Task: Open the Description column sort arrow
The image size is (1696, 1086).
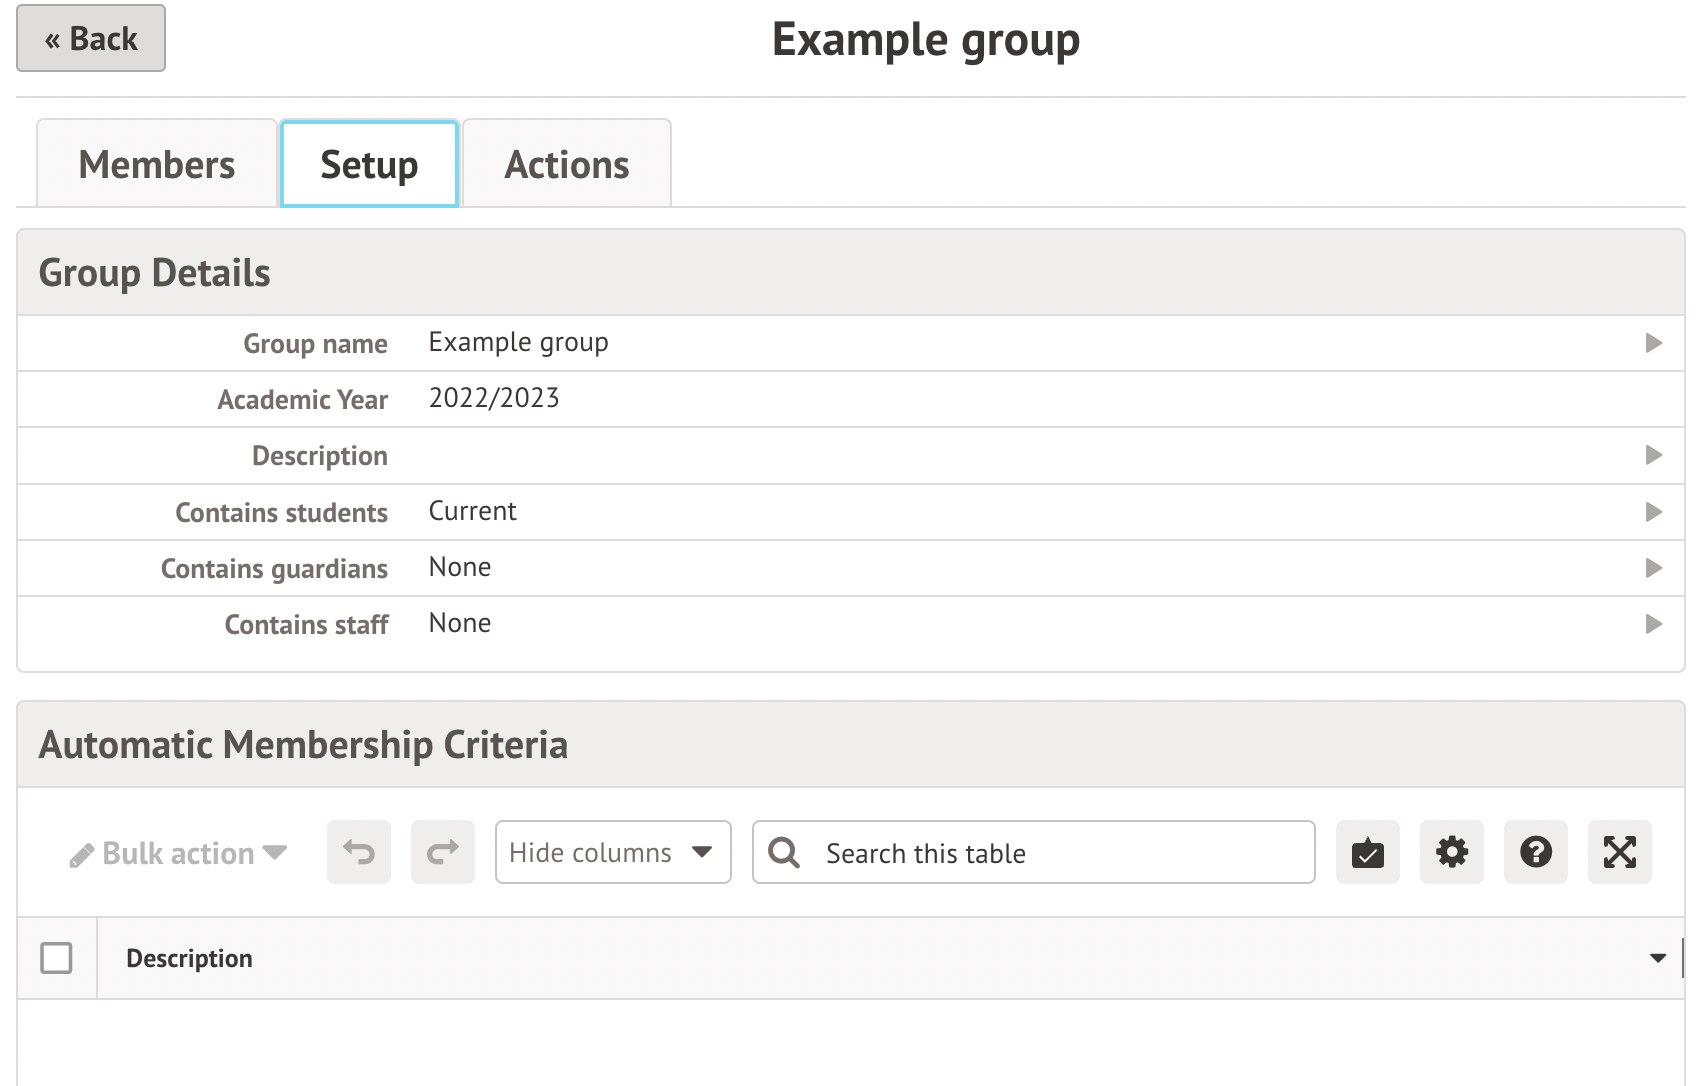Action: click(x=1657, y=958)
